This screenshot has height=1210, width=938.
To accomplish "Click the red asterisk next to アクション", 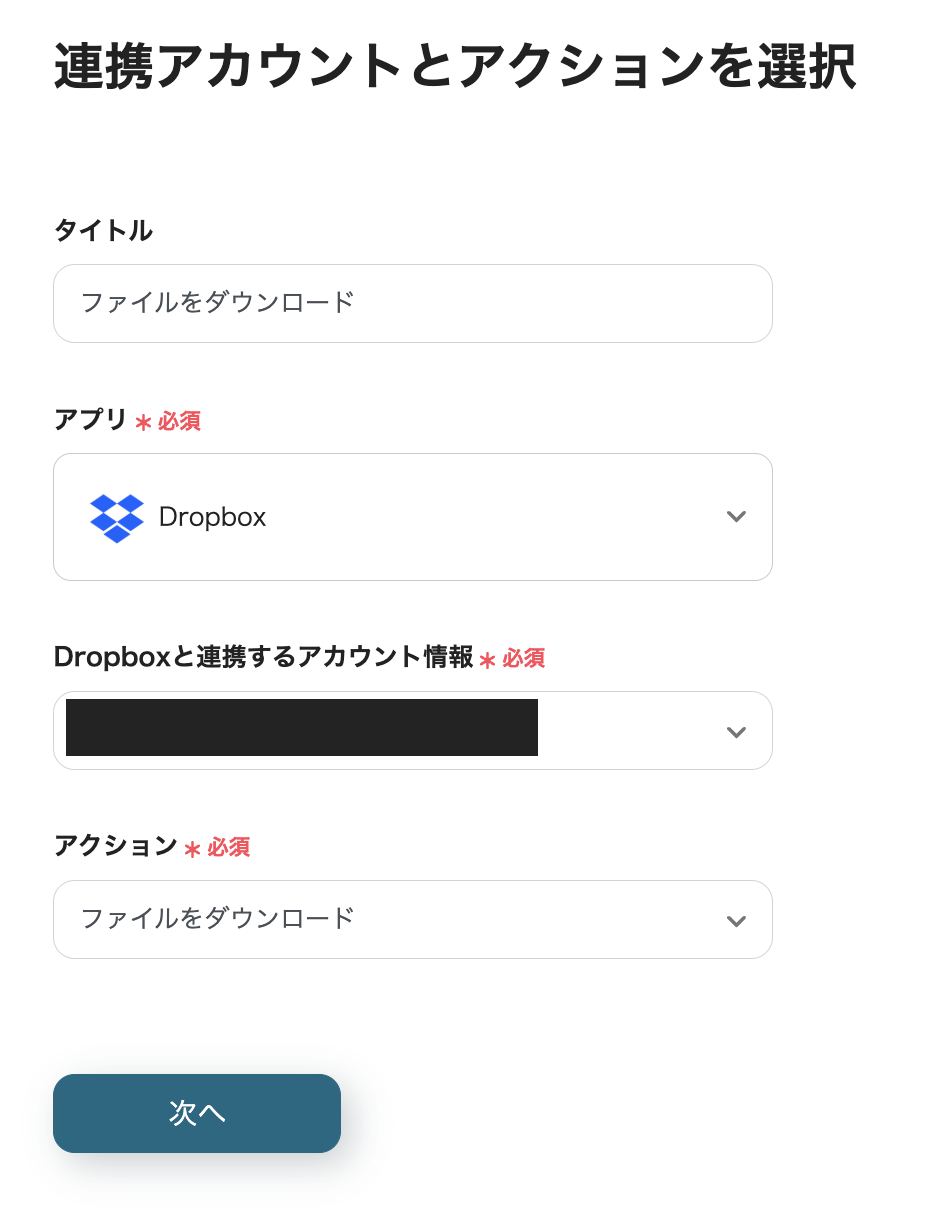I will (x=192, y=848).
